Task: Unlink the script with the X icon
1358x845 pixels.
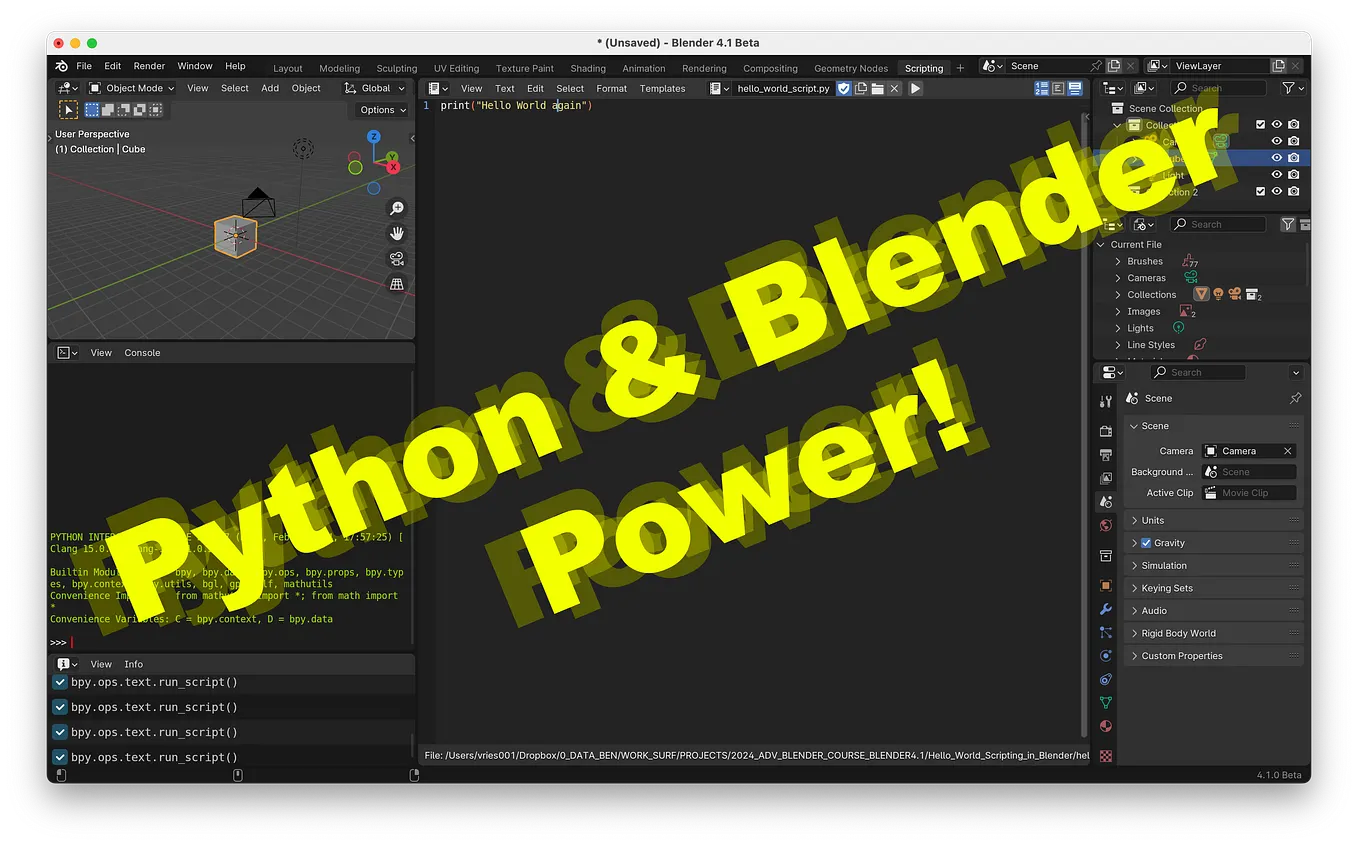Action: [894, 88]
